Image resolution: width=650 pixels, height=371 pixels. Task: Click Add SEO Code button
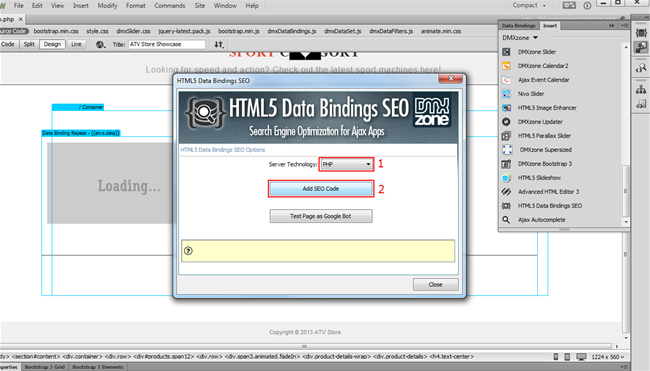point(321,189)
